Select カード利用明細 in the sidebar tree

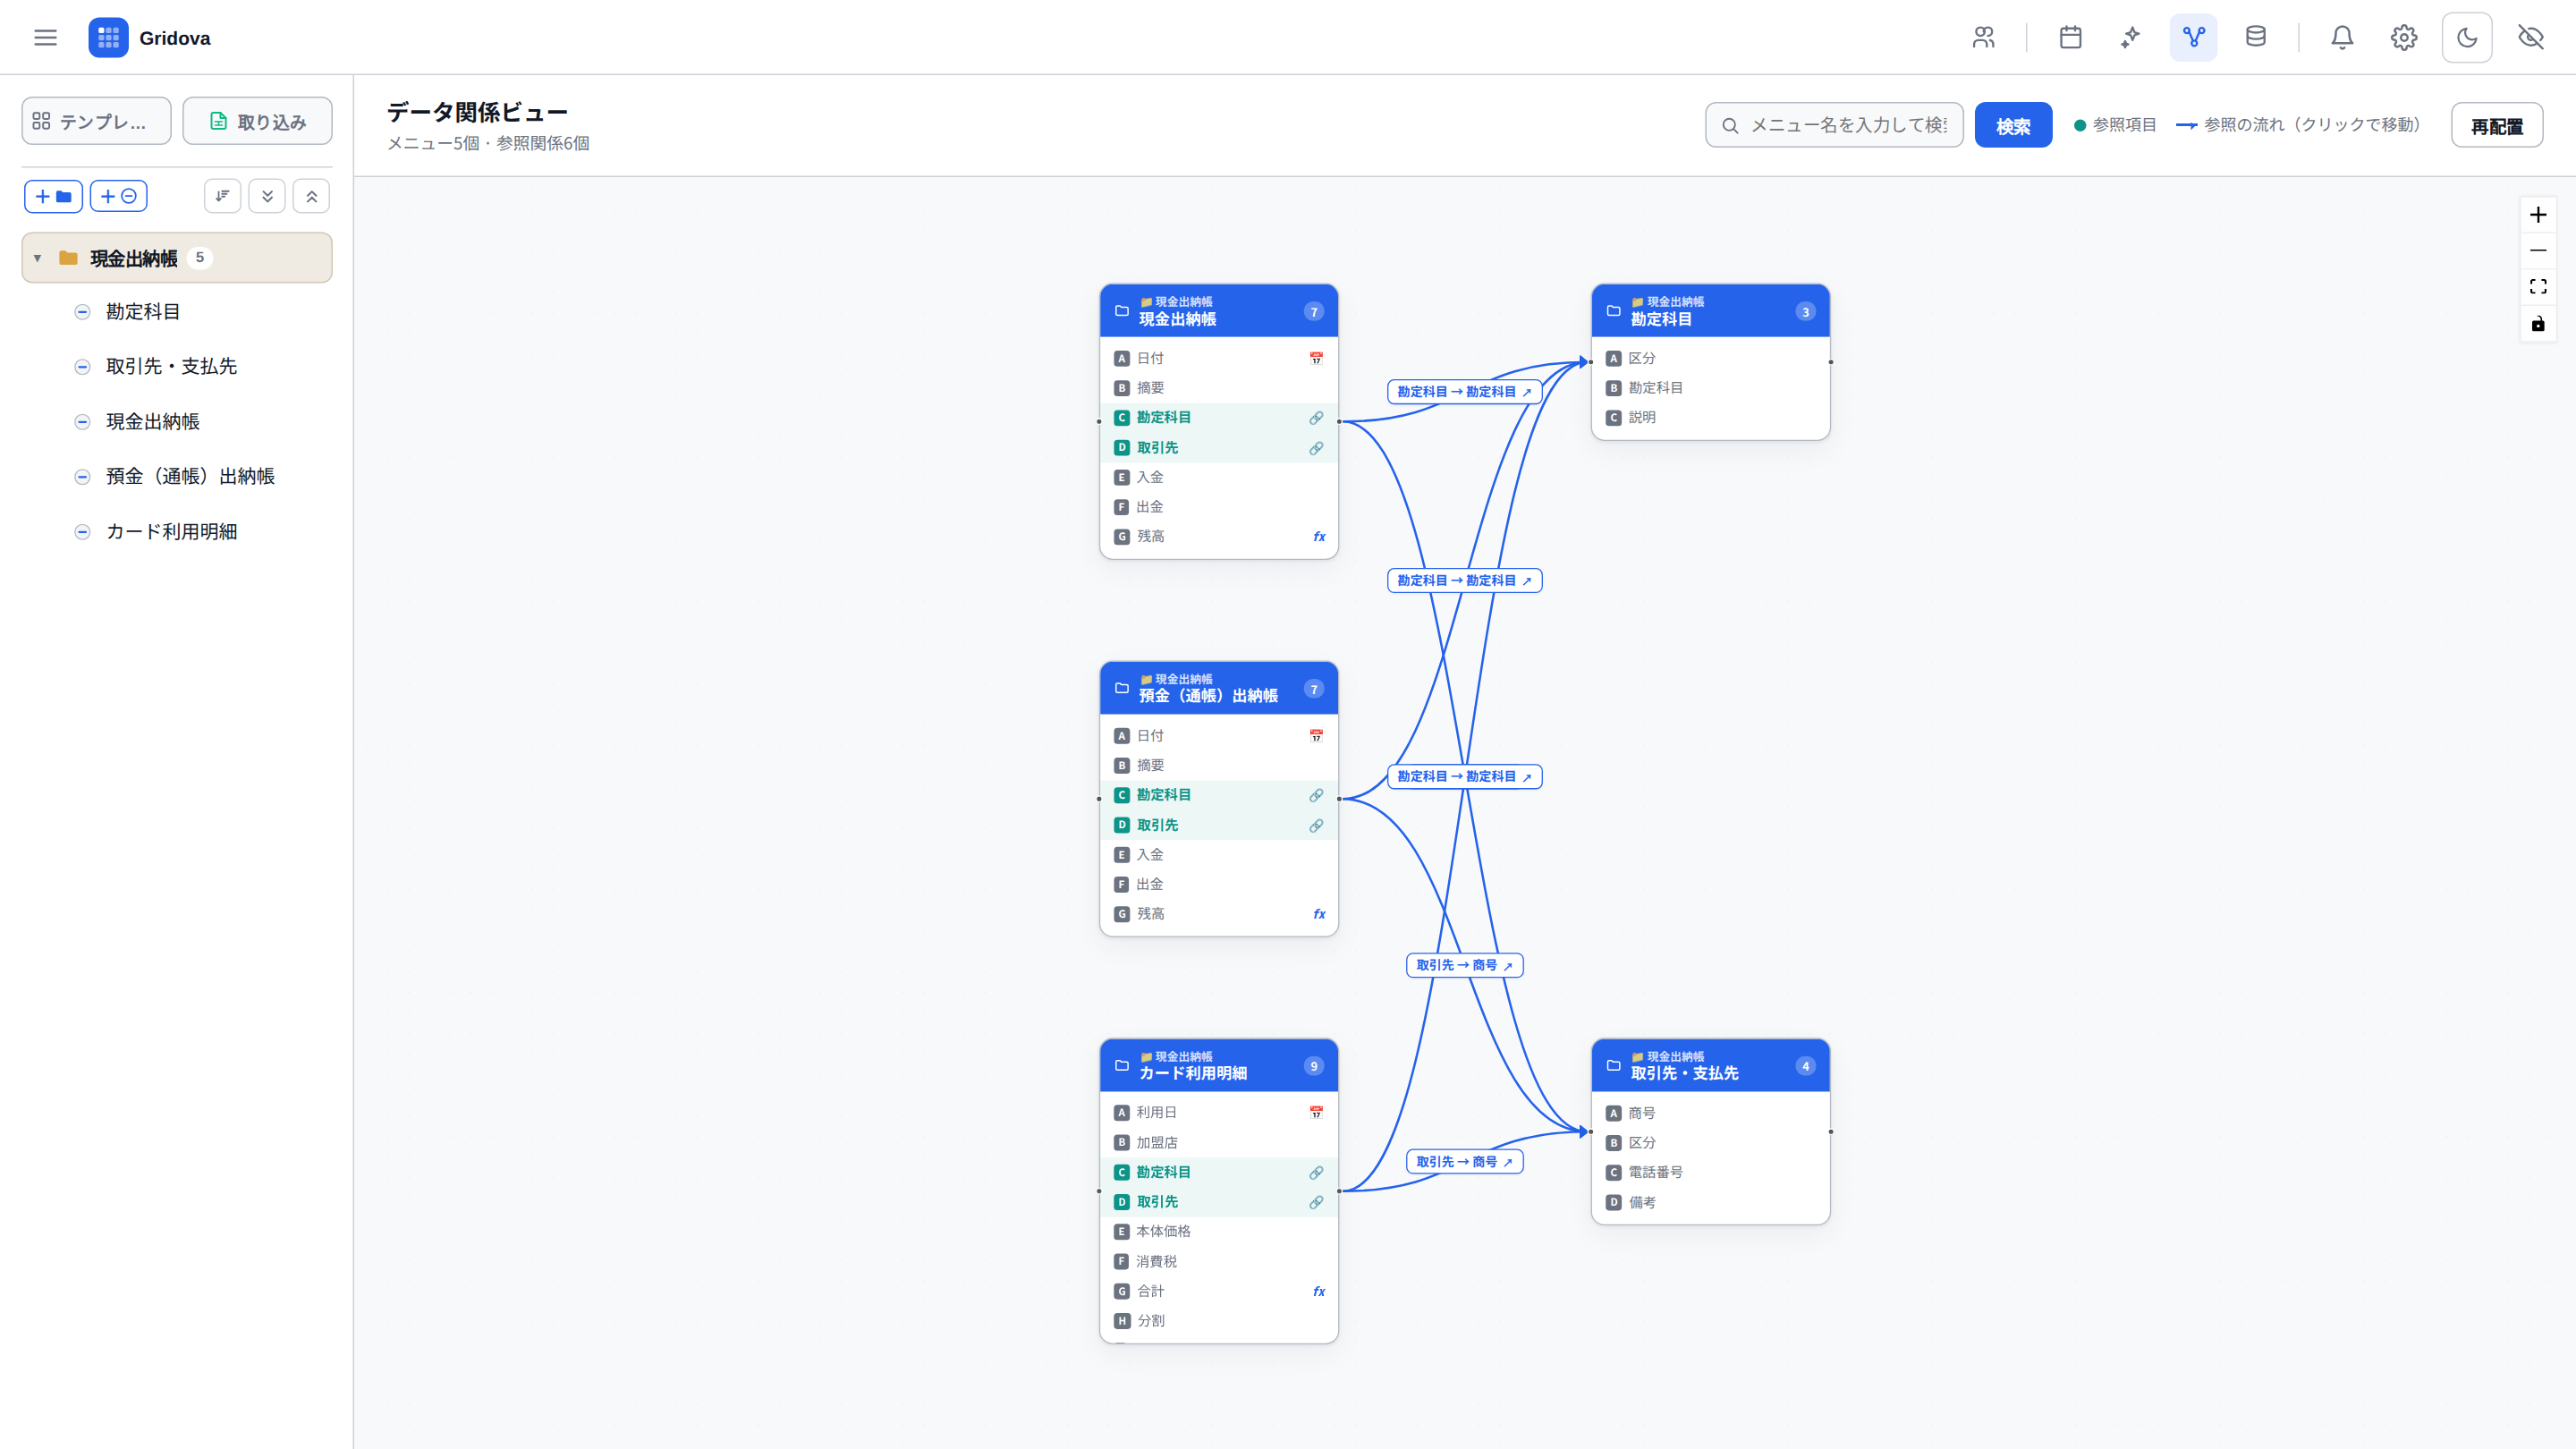click(171, 531)
